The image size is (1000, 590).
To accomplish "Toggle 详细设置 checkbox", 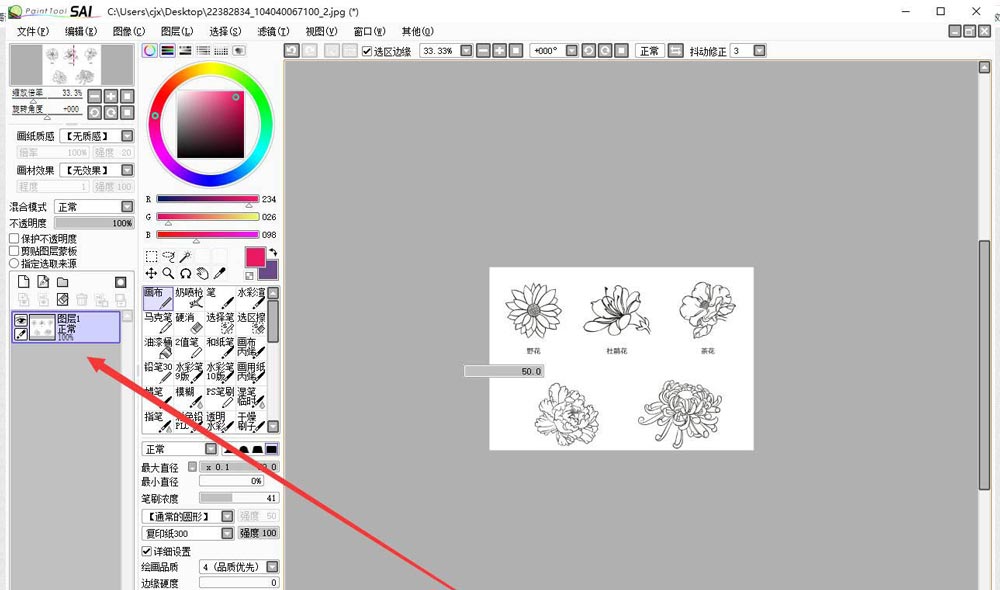I will point(147,551).
